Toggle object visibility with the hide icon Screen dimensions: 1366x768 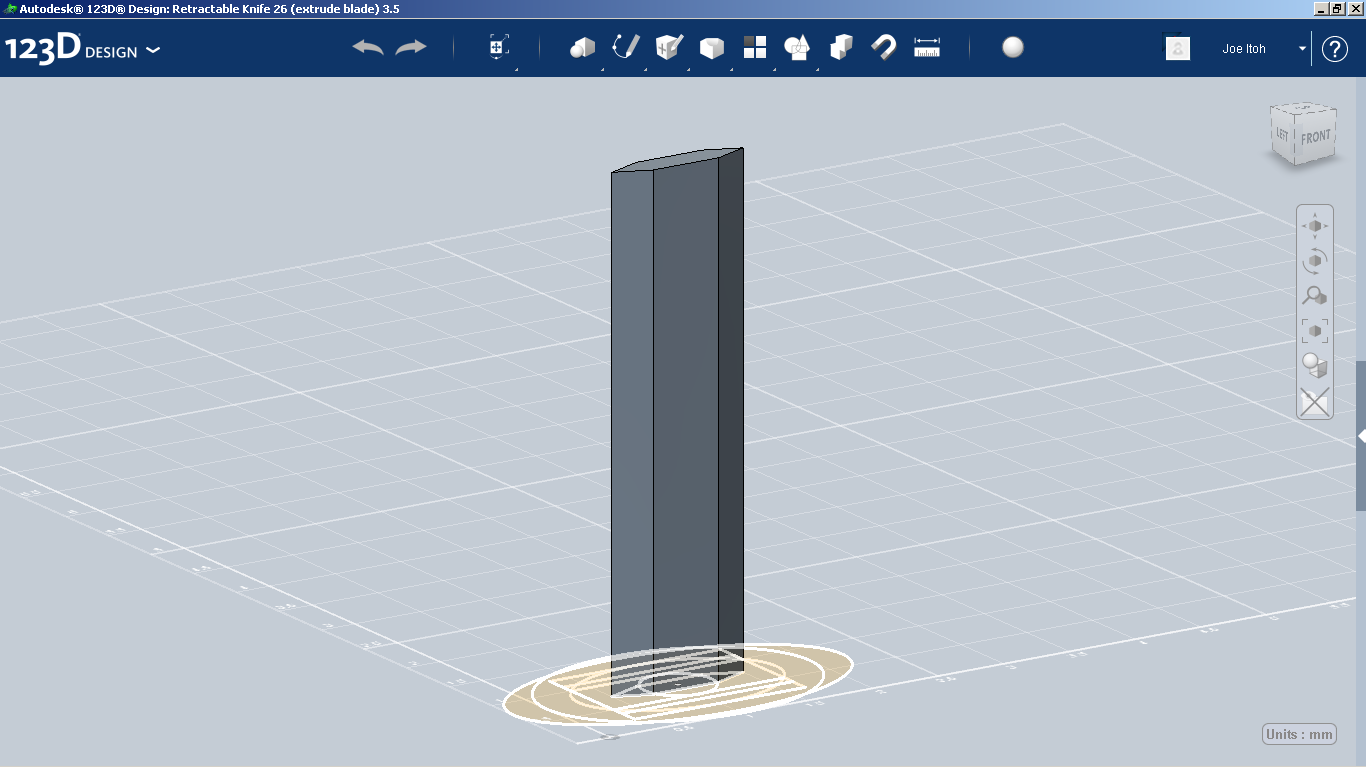click(x=1314, y=402)
